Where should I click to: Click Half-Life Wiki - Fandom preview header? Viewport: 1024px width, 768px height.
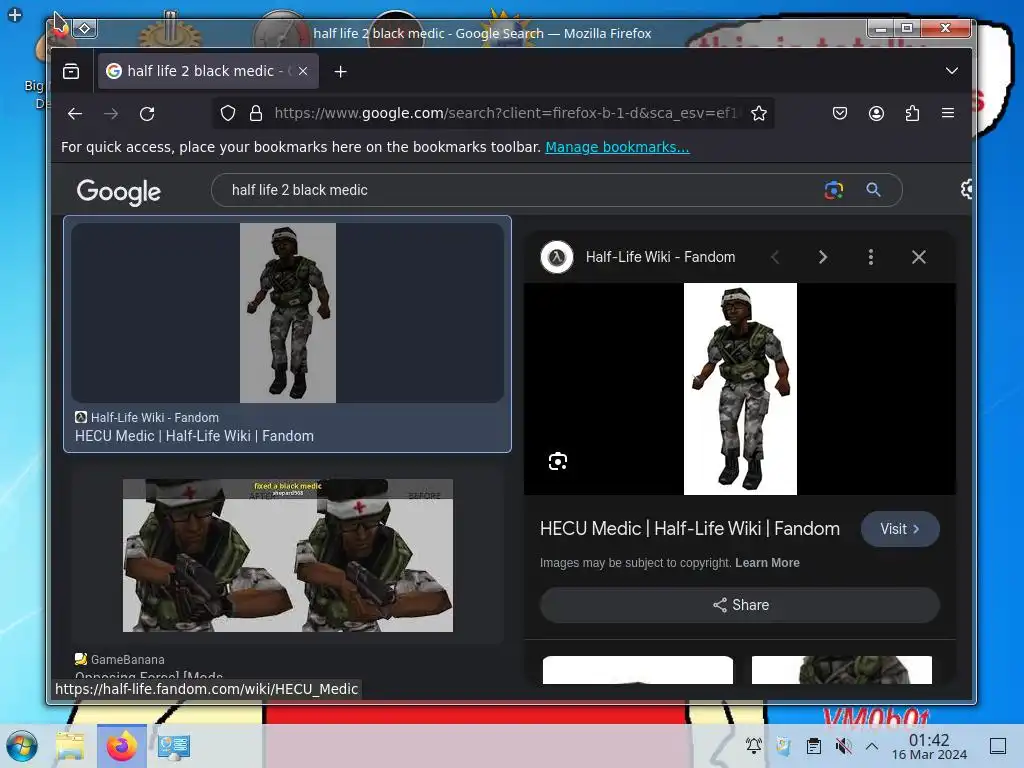pos(660,257)
